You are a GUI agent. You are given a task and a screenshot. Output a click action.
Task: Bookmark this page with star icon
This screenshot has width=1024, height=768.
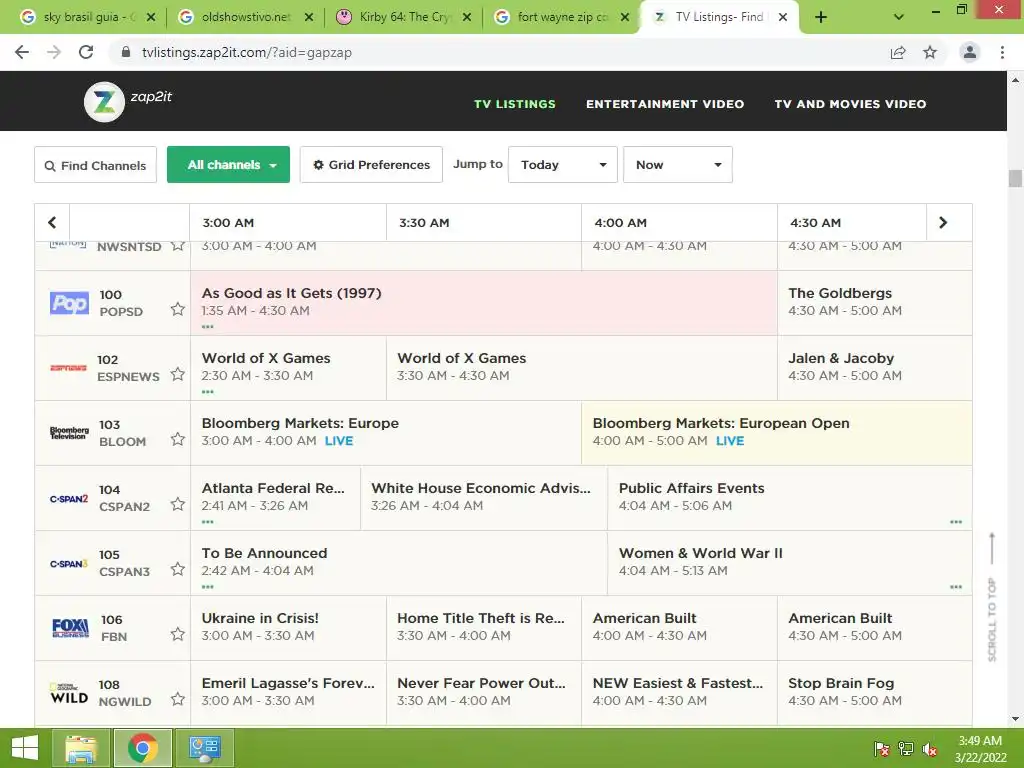930,52
